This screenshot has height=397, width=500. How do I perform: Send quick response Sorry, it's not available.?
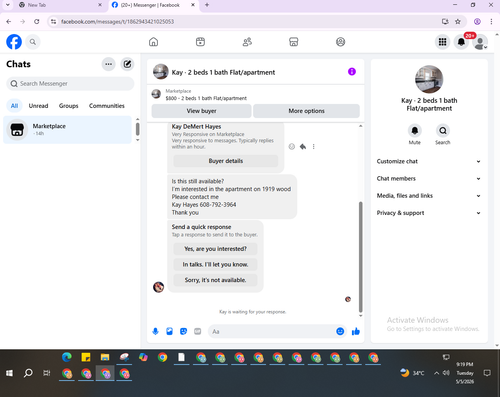[215, 280]
